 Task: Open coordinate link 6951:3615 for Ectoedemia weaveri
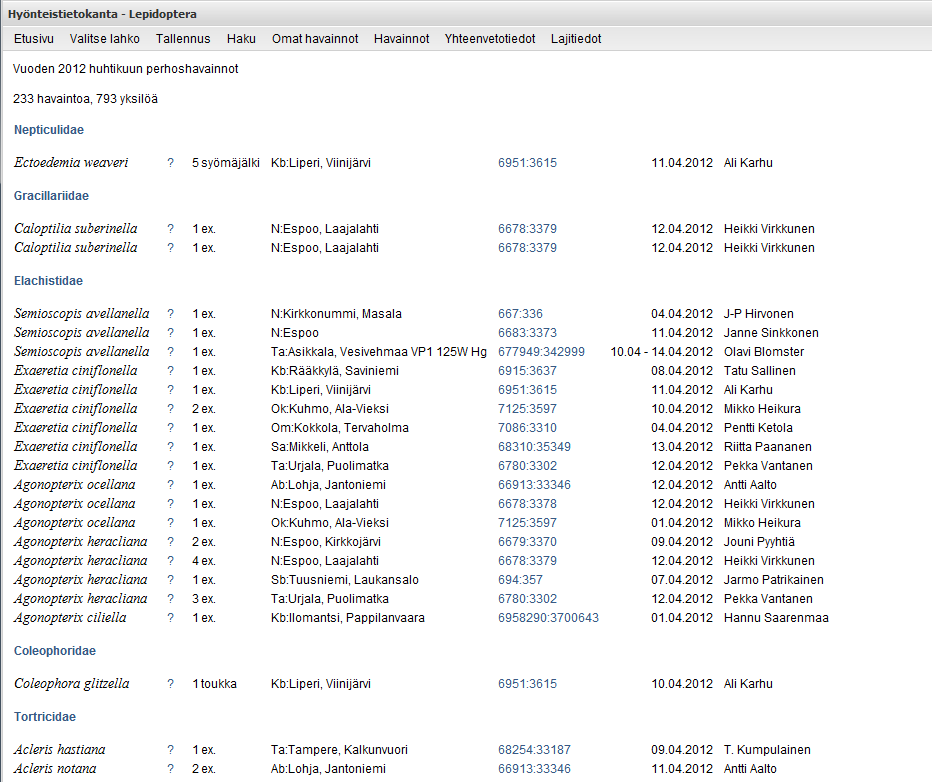[x=527, y=163]
